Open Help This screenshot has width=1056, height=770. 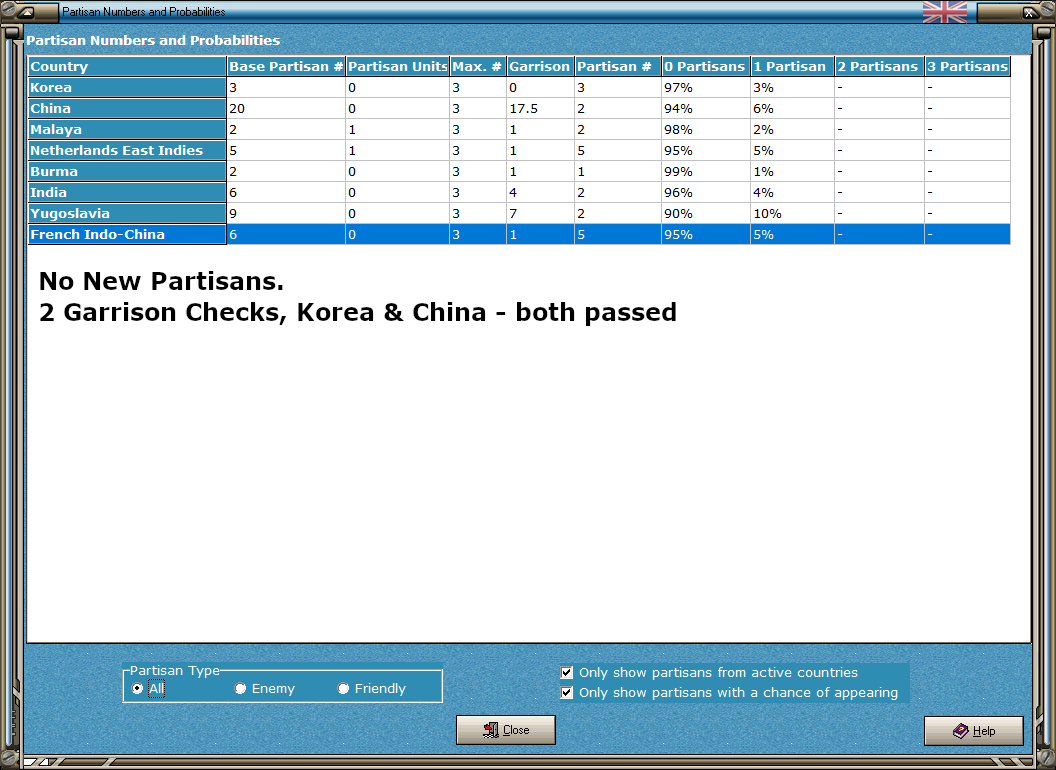[973, 731]
